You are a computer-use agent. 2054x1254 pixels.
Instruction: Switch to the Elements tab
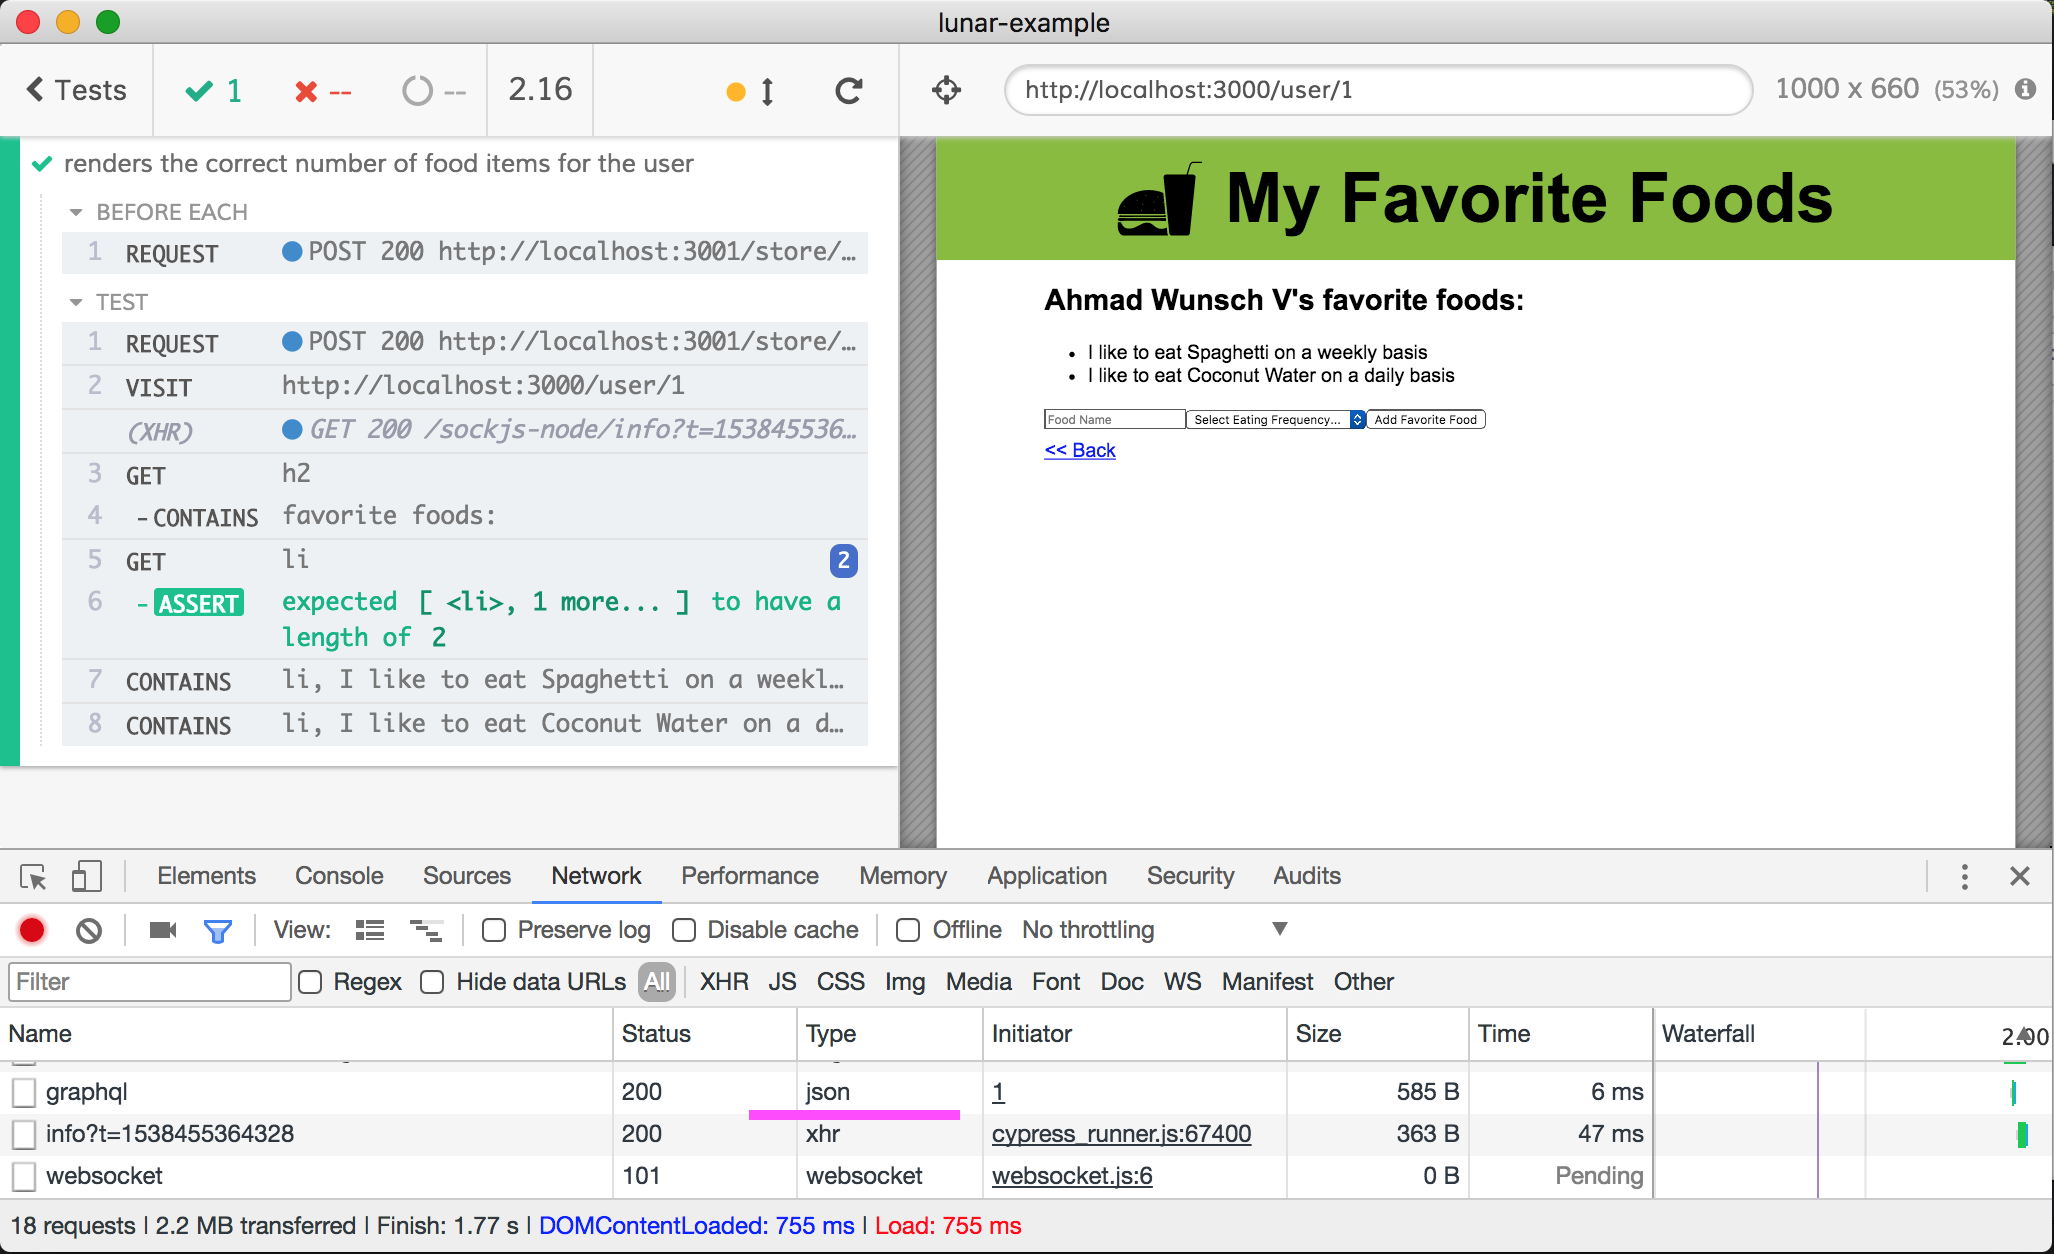pyautogui.click(x=206, y=876)
